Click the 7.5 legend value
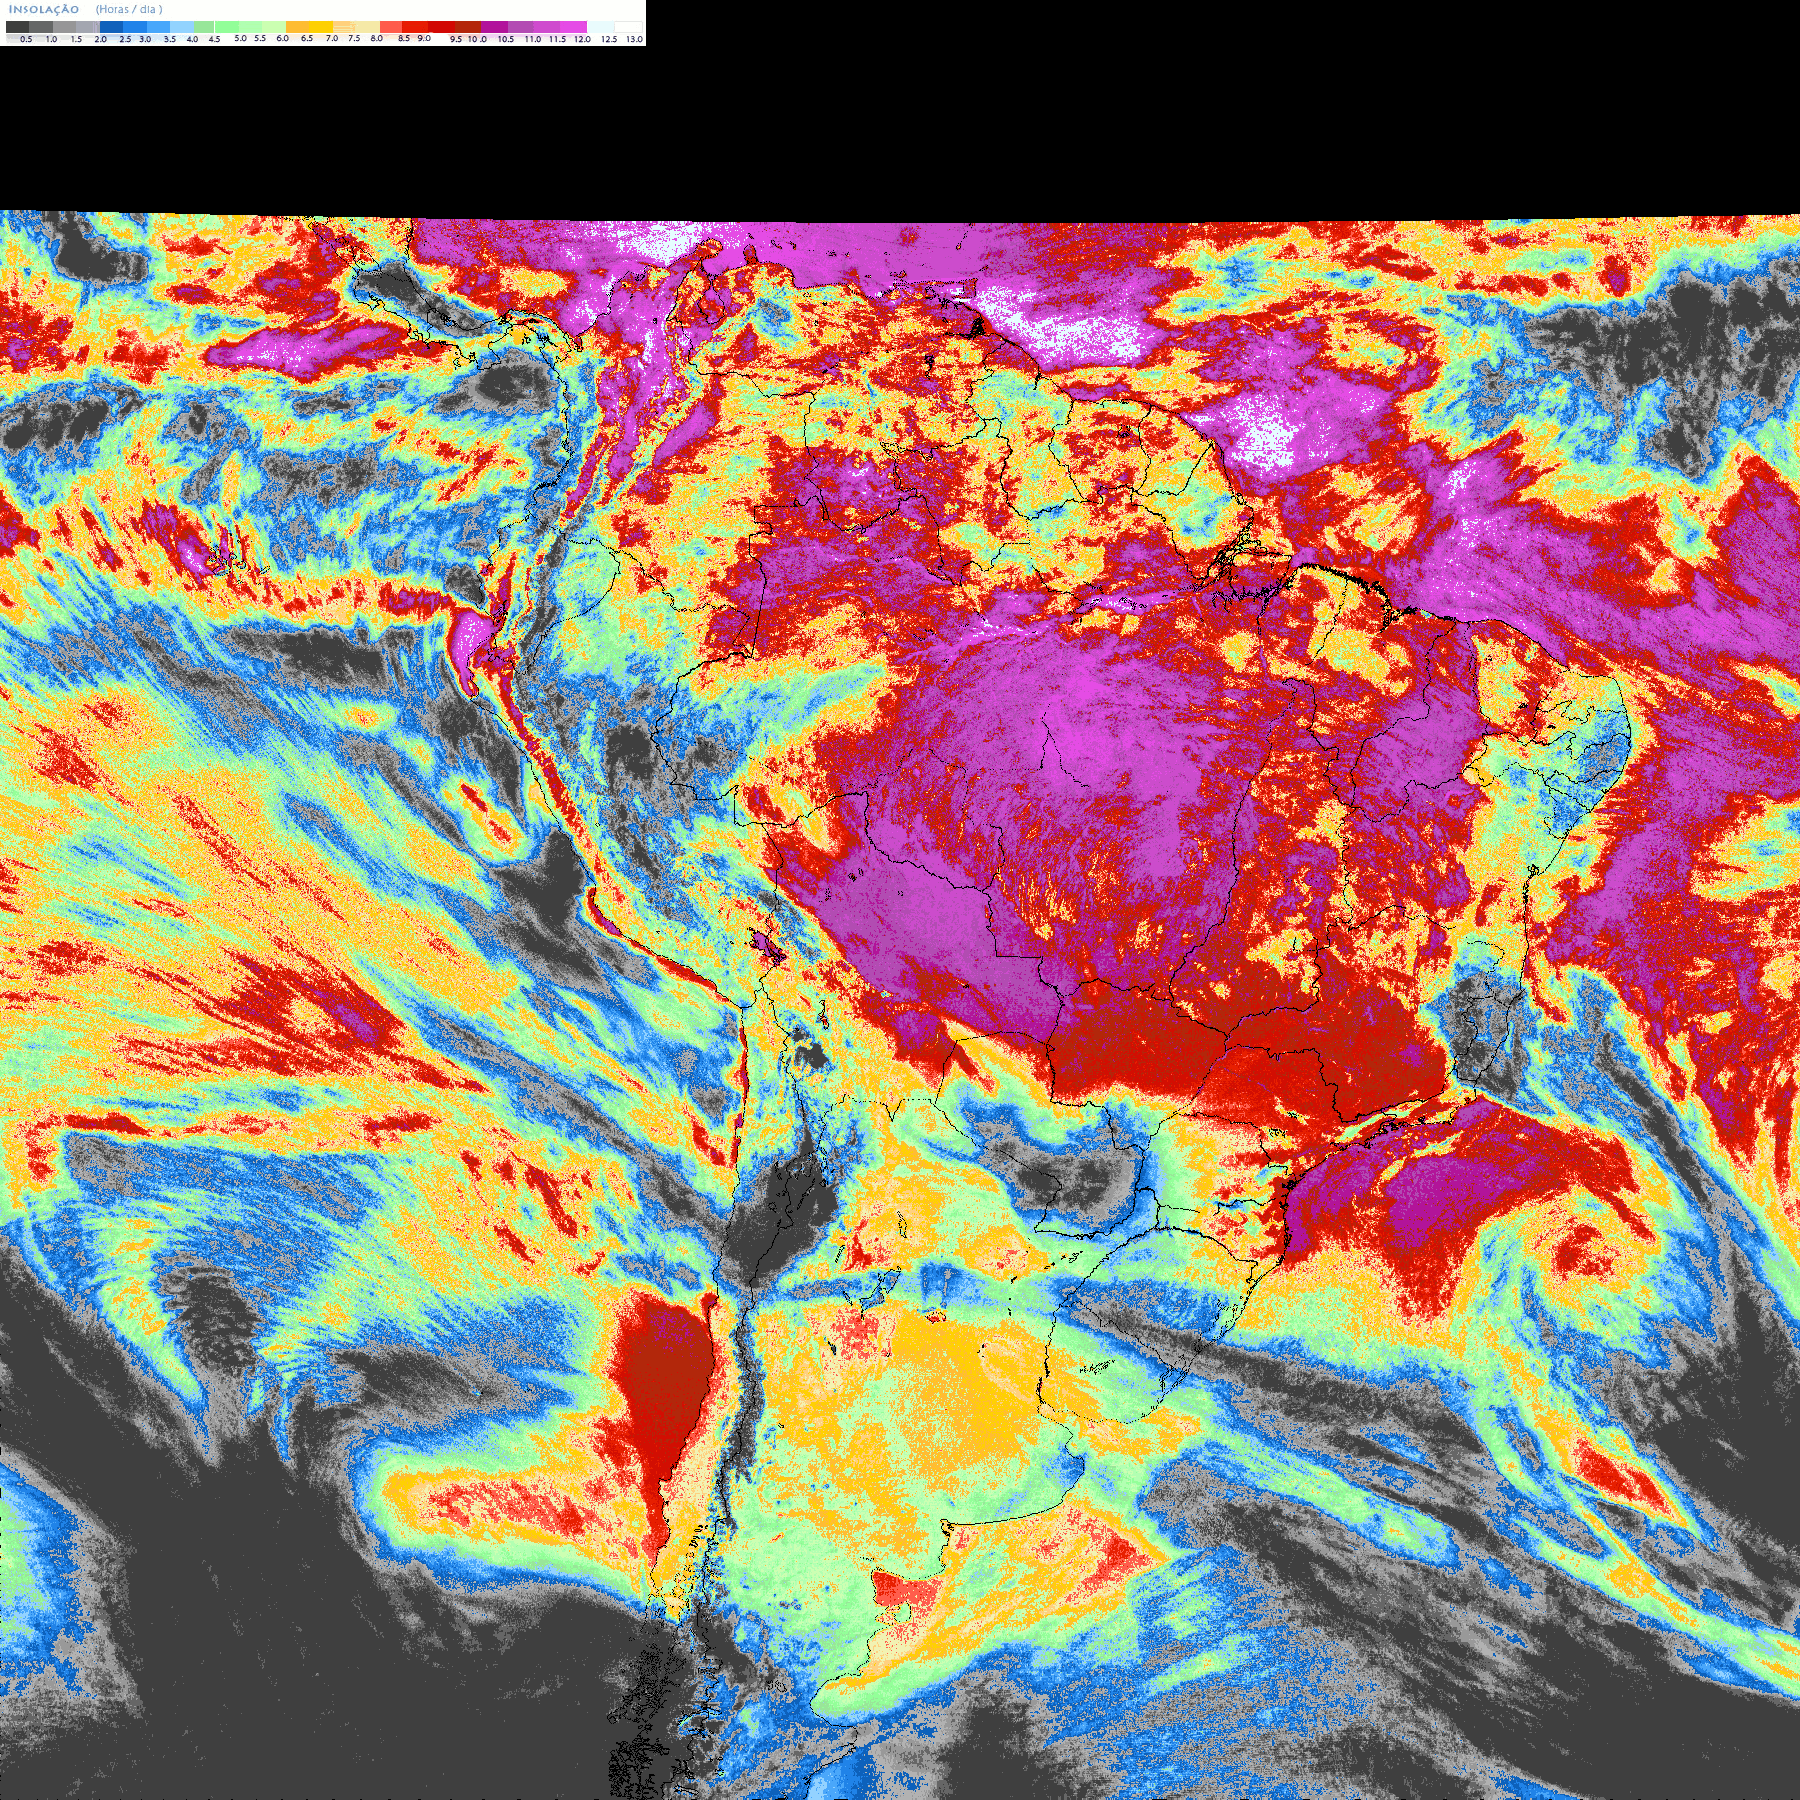The height and width of the screenshot is (1800, 1800). (x=354, y=38)
